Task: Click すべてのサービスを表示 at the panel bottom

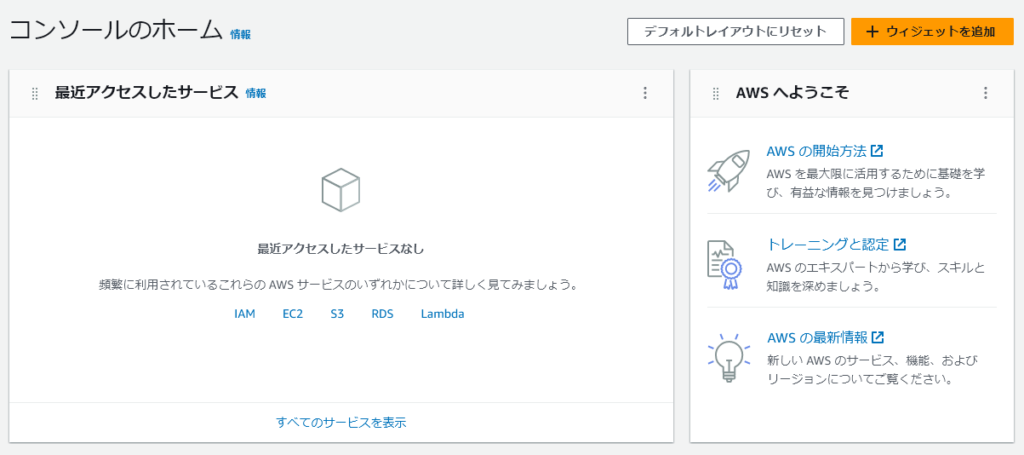Action: 341,422
